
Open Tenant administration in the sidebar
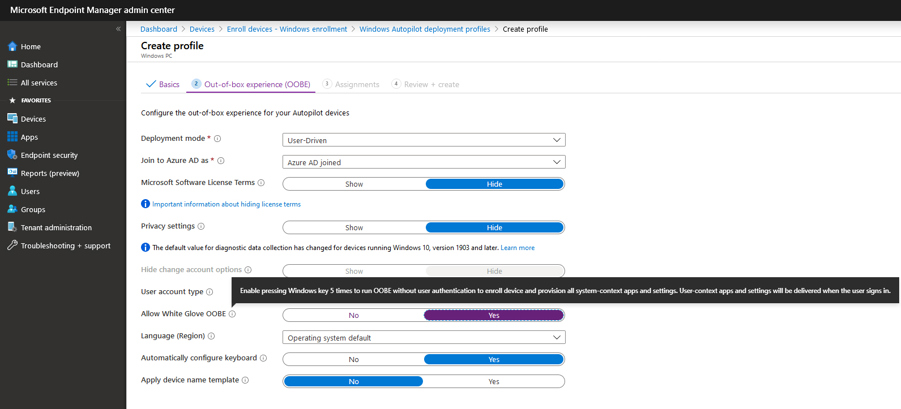pyautogui.click(x=56, y=227)
